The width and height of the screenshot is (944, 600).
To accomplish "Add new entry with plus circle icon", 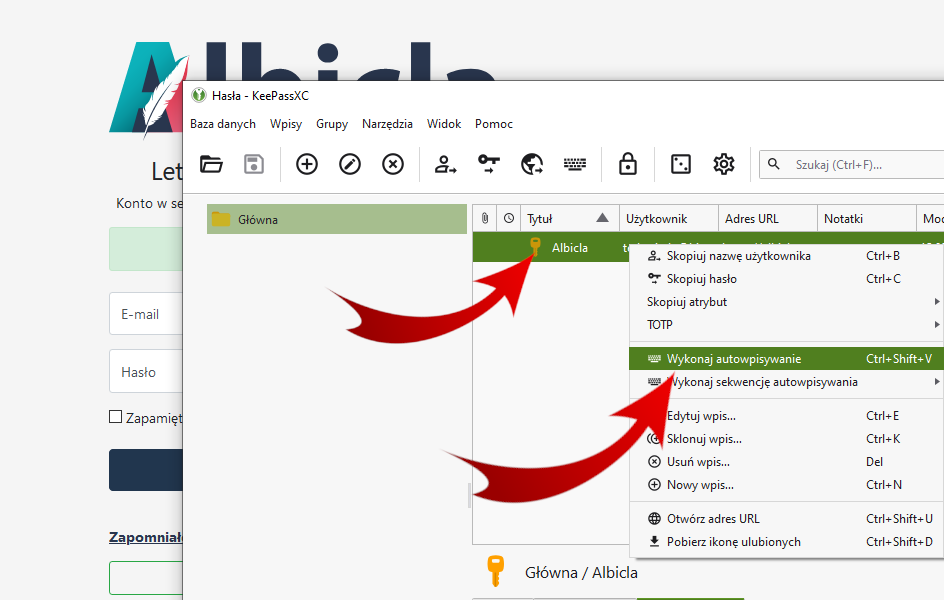I will [306, 164].
